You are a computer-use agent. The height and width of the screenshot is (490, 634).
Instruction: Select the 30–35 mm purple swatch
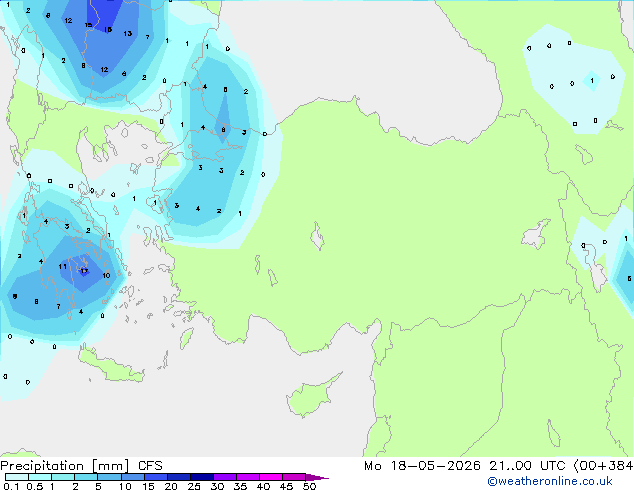coord(224,477)
